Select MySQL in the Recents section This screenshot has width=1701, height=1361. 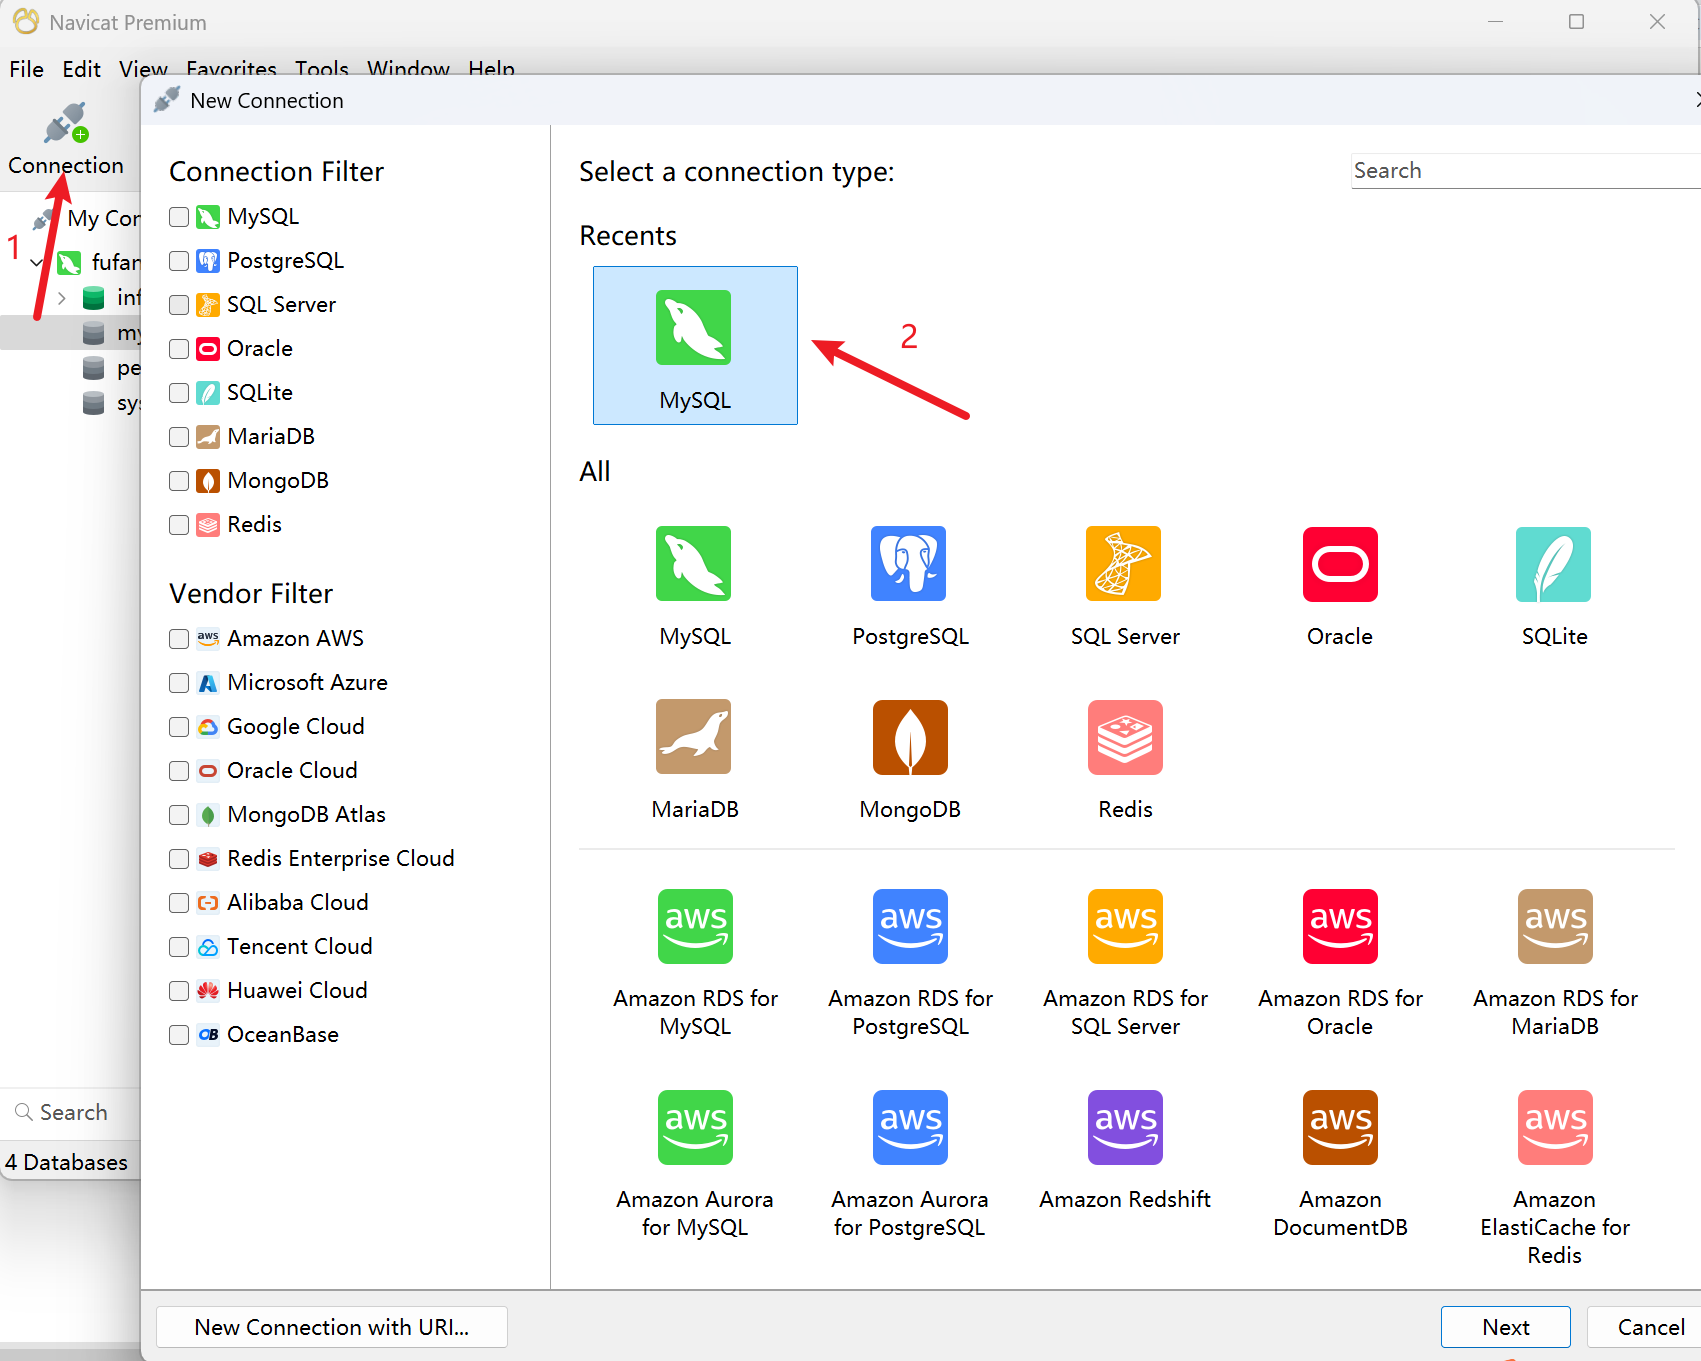(x=695, y=345)
